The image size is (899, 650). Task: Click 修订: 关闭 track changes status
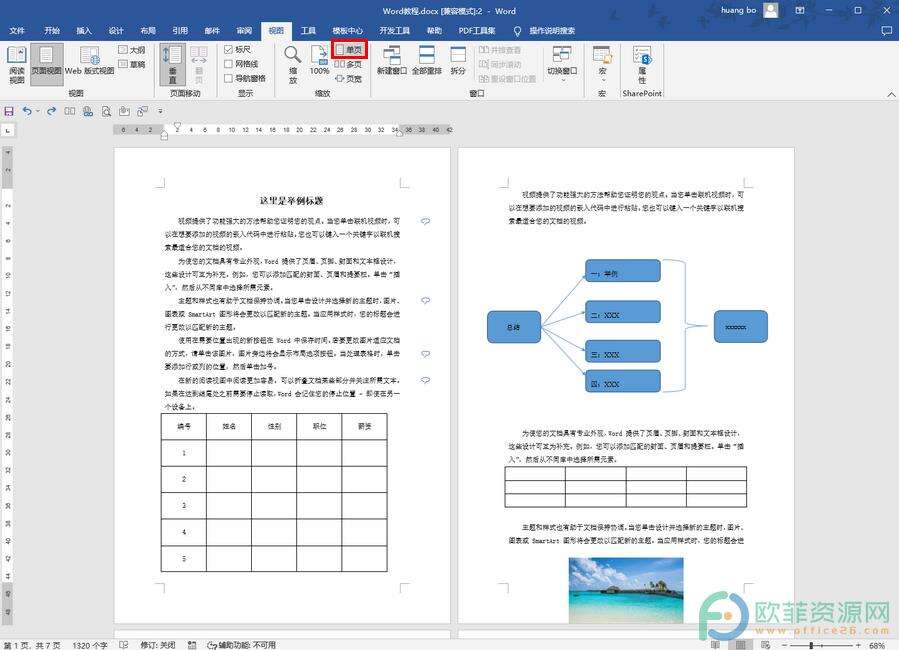(158, 645)
